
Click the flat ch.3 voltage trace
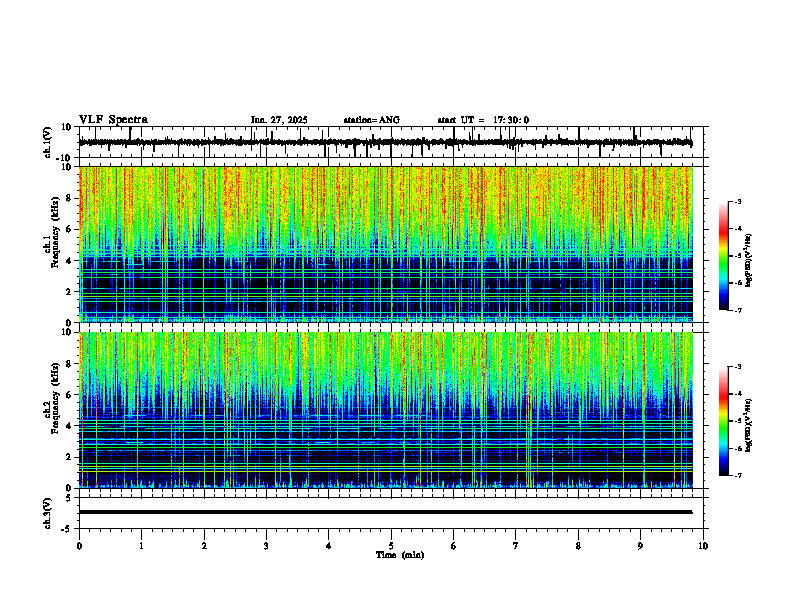(x=385, y=512)
